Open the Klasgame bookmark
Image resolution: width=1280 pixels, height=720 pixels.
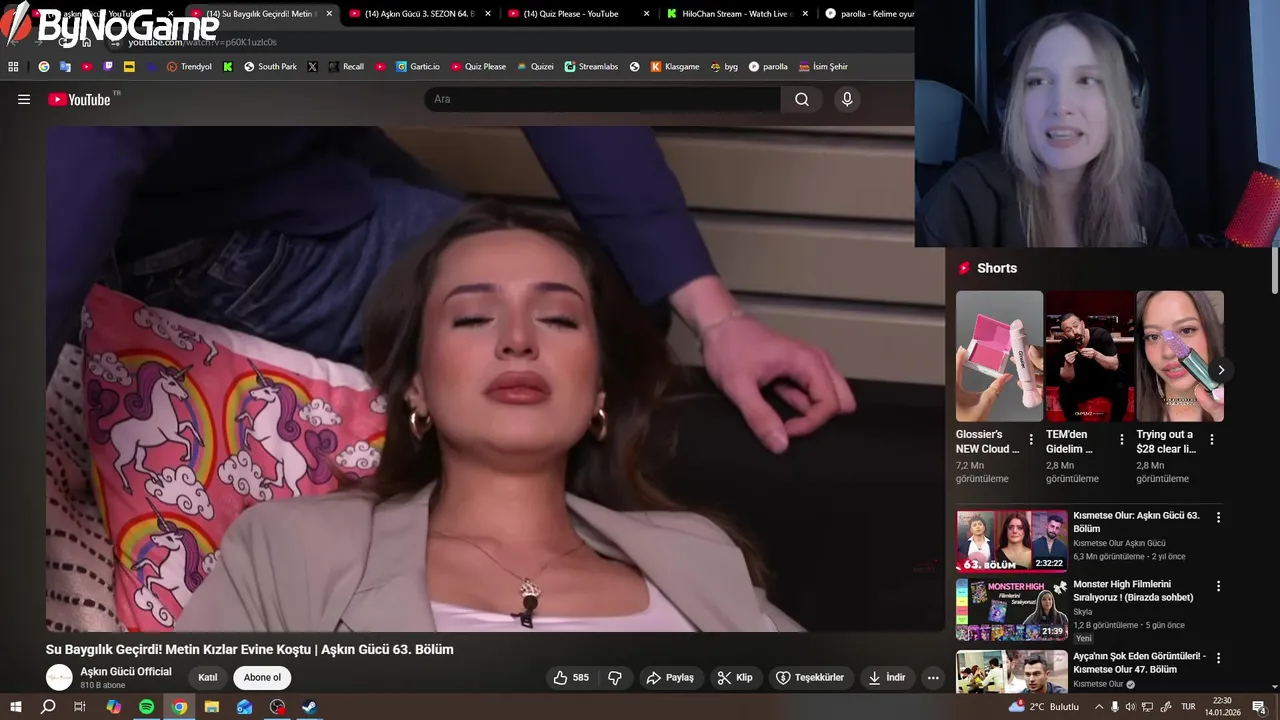675,67
